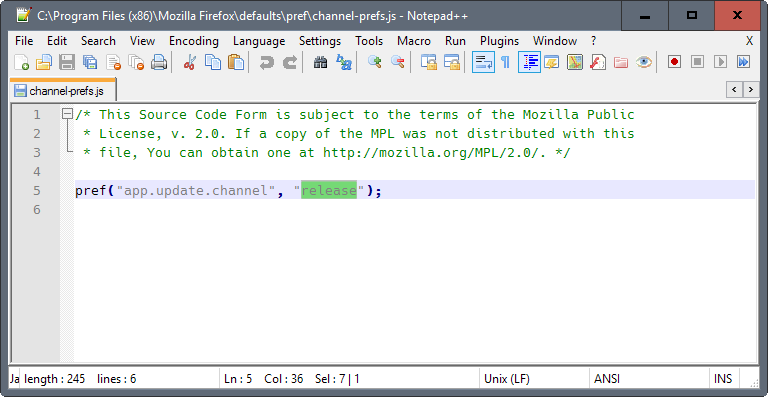Toggle synchronized horizontal scrolling
The height and width of the screenshot is (397, 768).
pyautogui.click(x=452, y=62)
